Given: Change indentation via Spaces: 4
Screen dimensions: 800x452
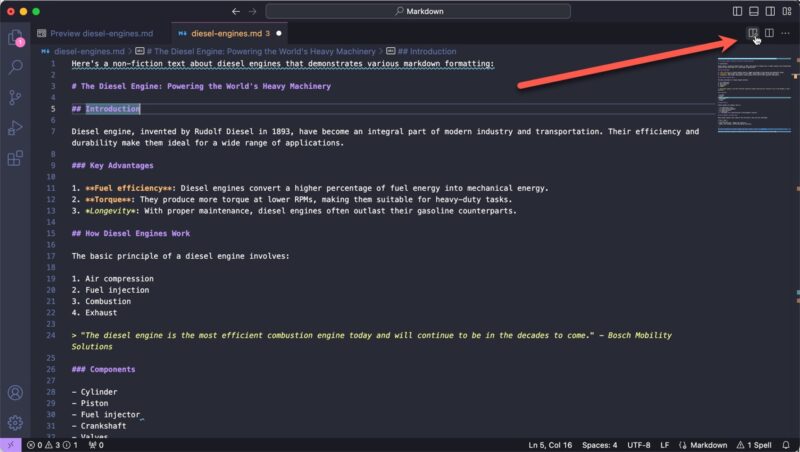Looking at the screenshot, I should pyautogui.click(x=599, y=445).
